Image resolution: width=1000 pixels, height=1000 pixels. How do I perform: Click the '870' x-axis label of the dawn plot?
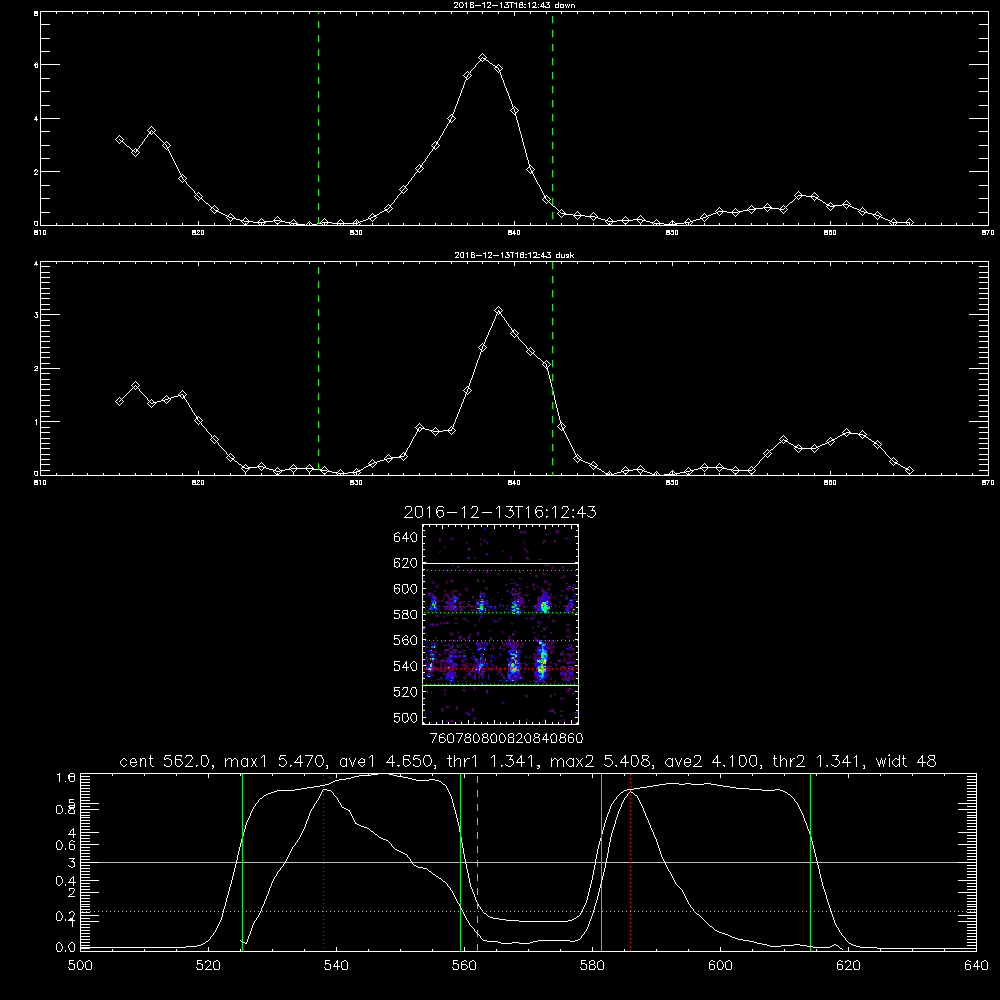coord(988,233)
